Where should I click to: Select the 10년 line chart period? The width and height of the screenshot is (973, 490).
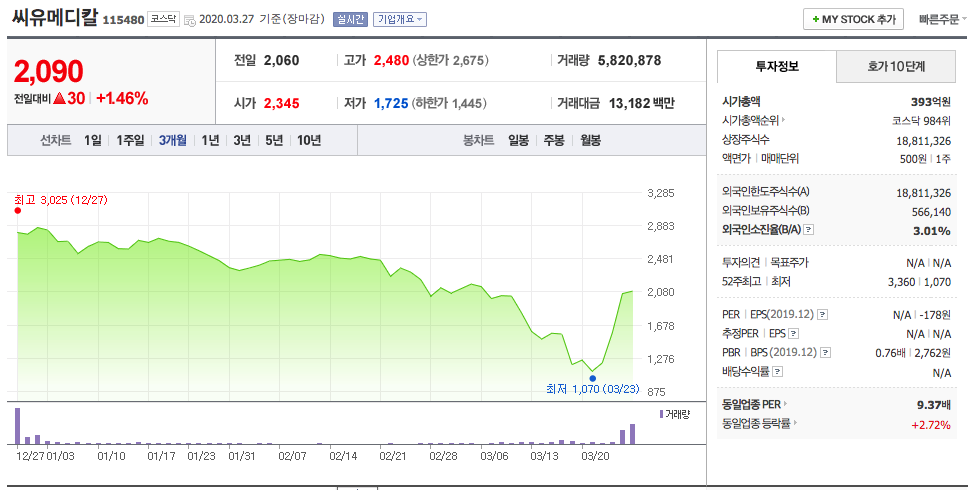point(309,141)
